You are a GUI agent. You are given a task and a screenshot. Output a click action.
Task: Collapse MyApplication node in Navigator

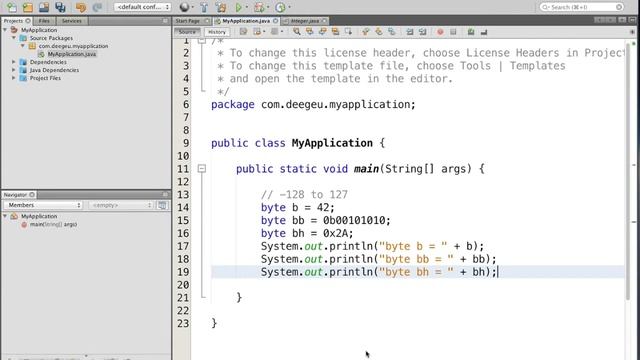(5, 216)
